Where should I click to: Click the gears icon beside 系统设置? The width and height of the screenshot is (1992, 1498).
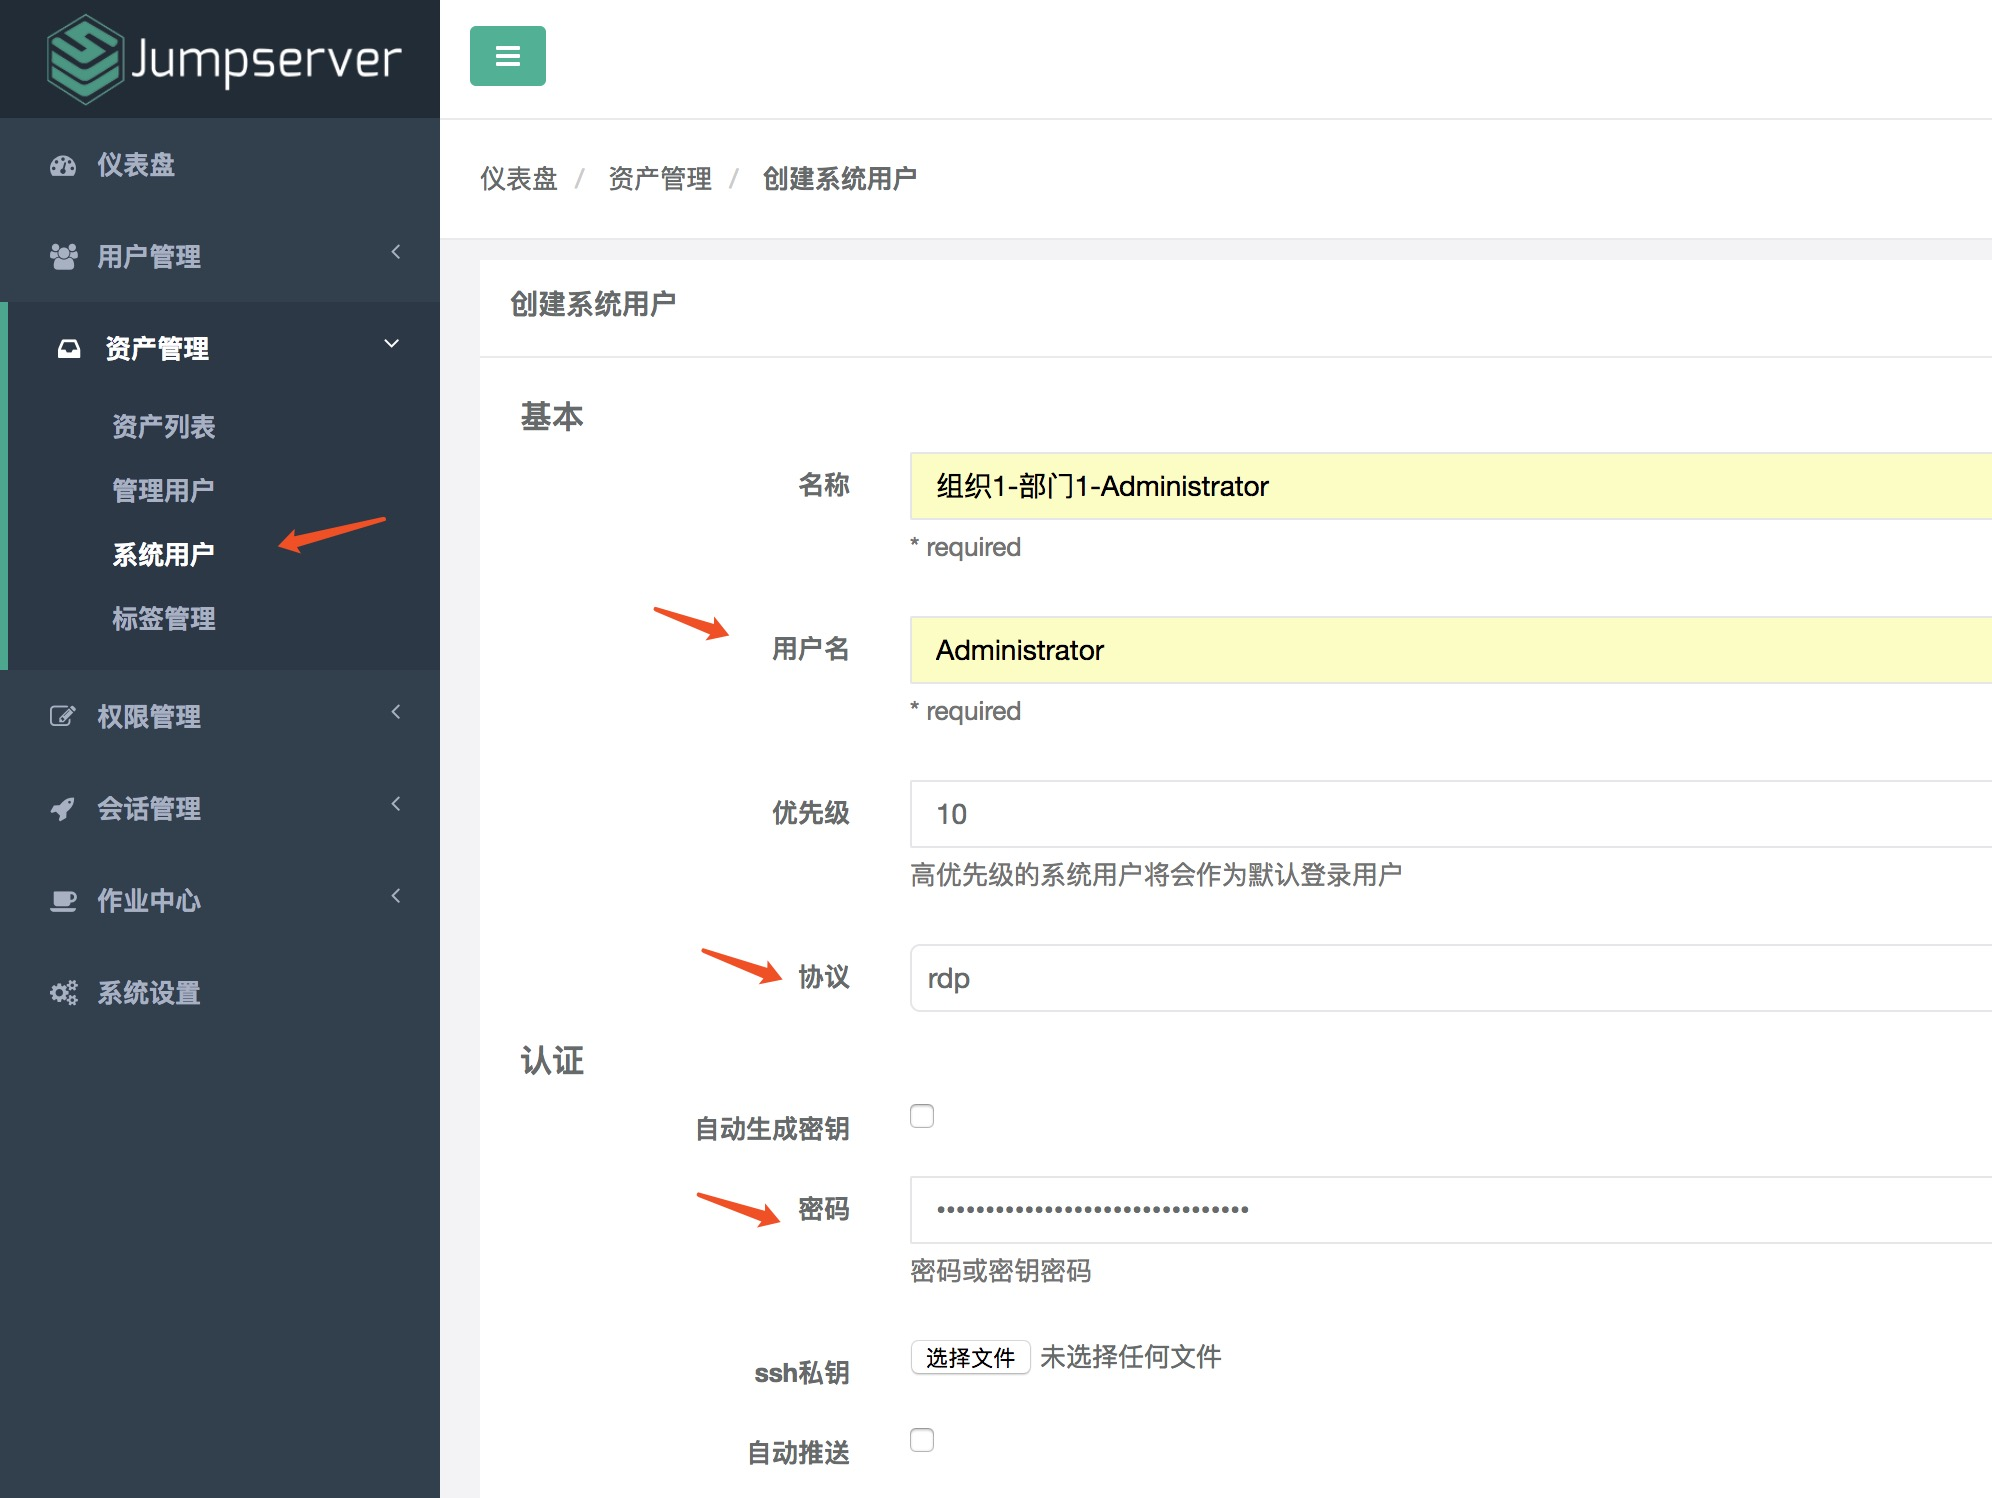63,993
